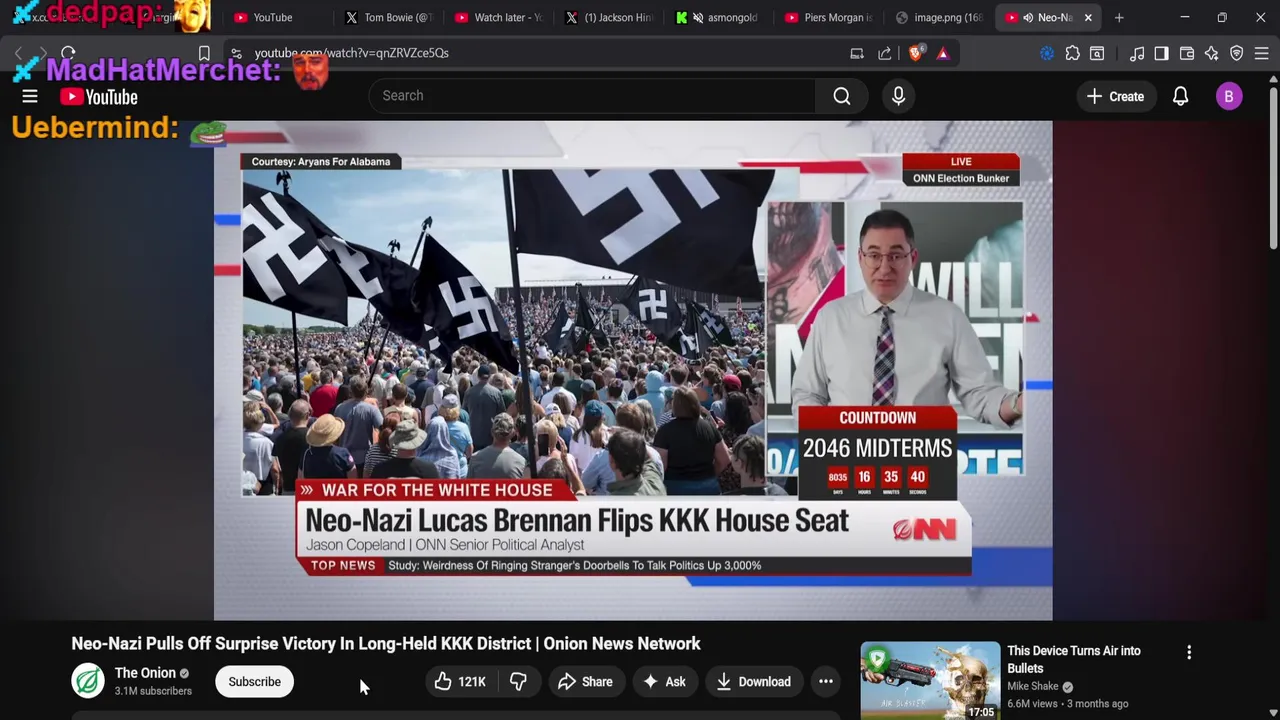Click the '3.1M subscribers' text

click(153, 691)
